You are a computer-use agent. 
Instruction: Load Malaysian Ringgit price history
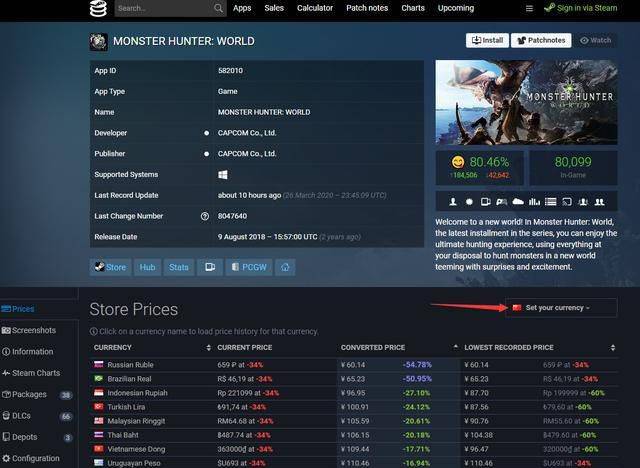tap(136, 421)
